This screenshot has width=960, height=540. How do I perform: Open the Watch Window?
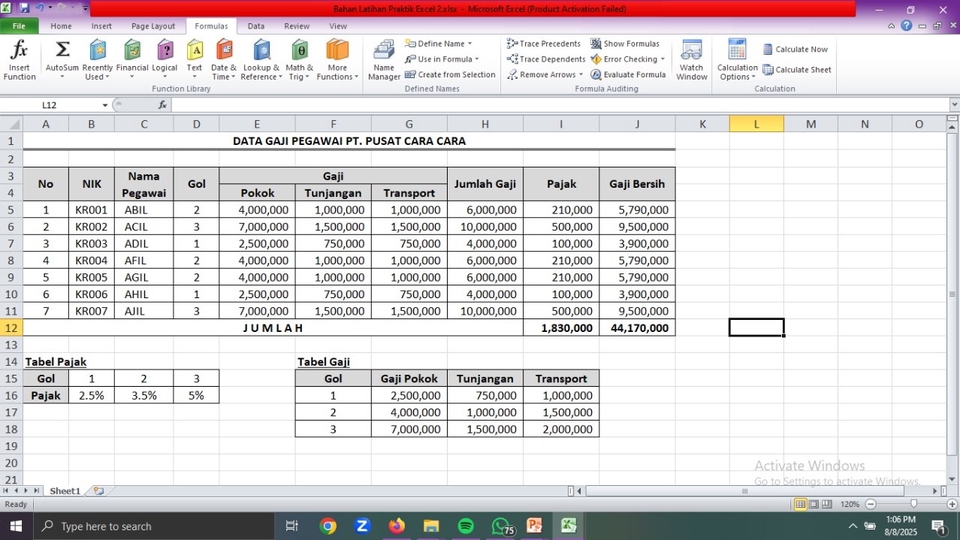click(x=692, y=59)
